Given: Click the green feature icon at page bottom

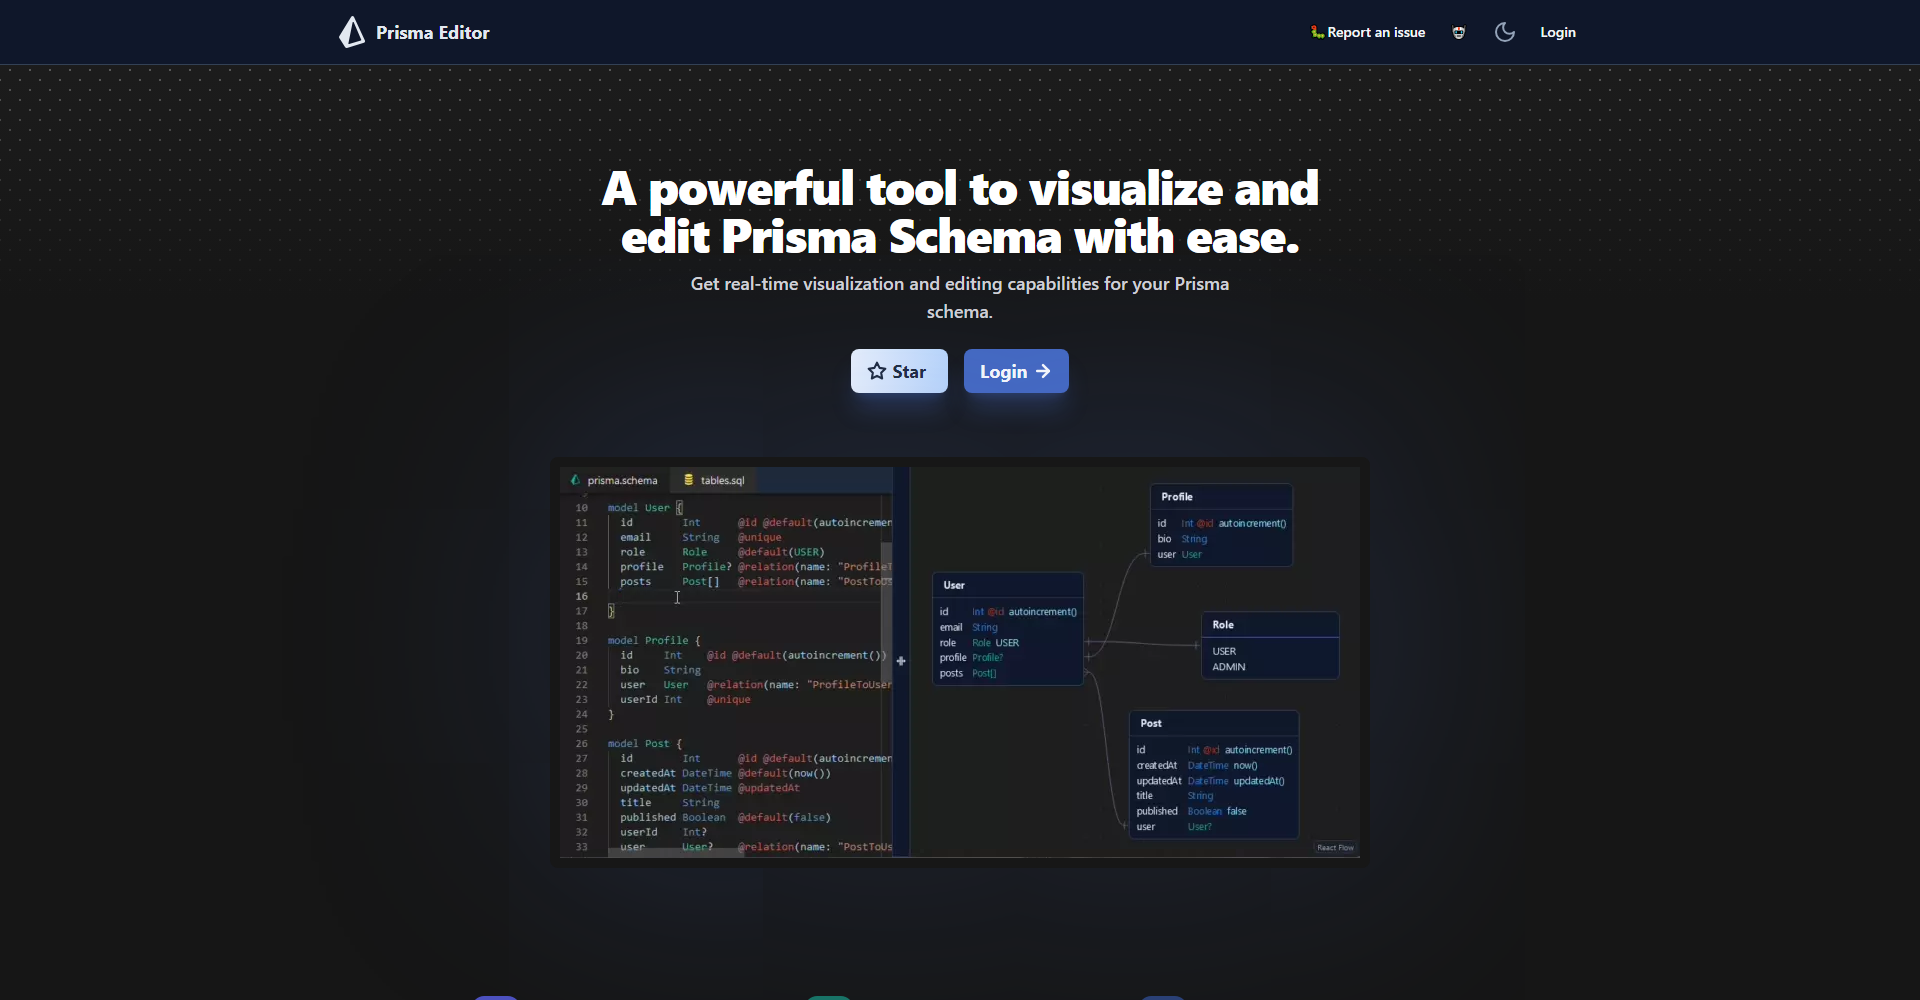Looking at the screenshot, I should (828, 996).
